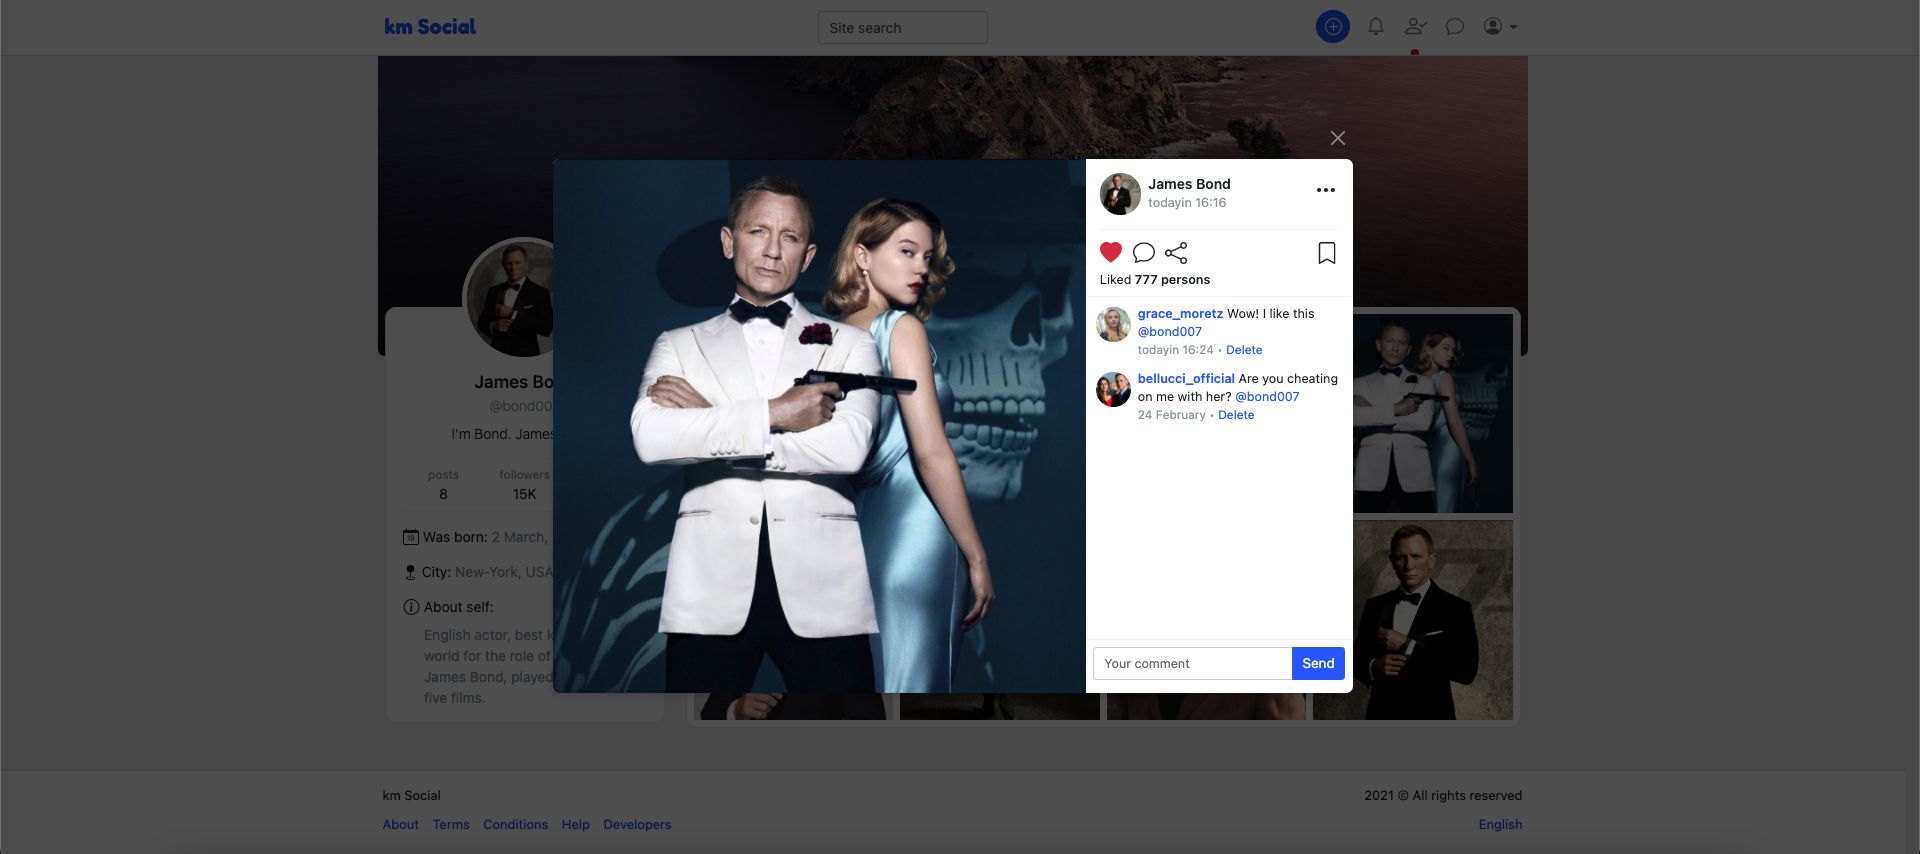
Task: Toggle the red heart like button
Action: [1111, 252]
